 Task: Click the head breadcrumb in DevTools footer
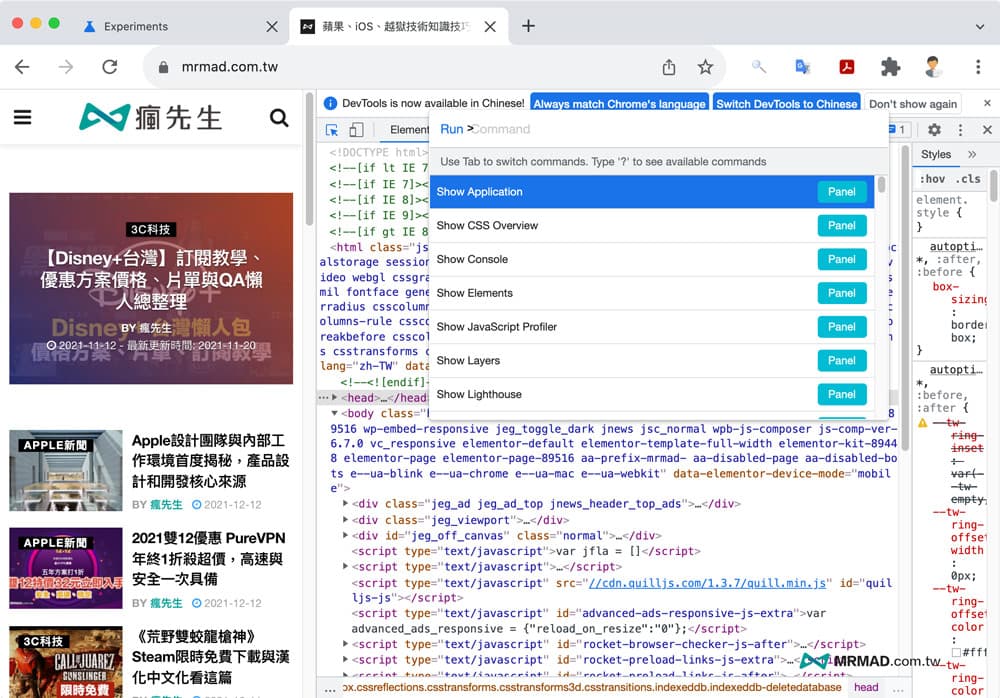[x=866, y=687]
